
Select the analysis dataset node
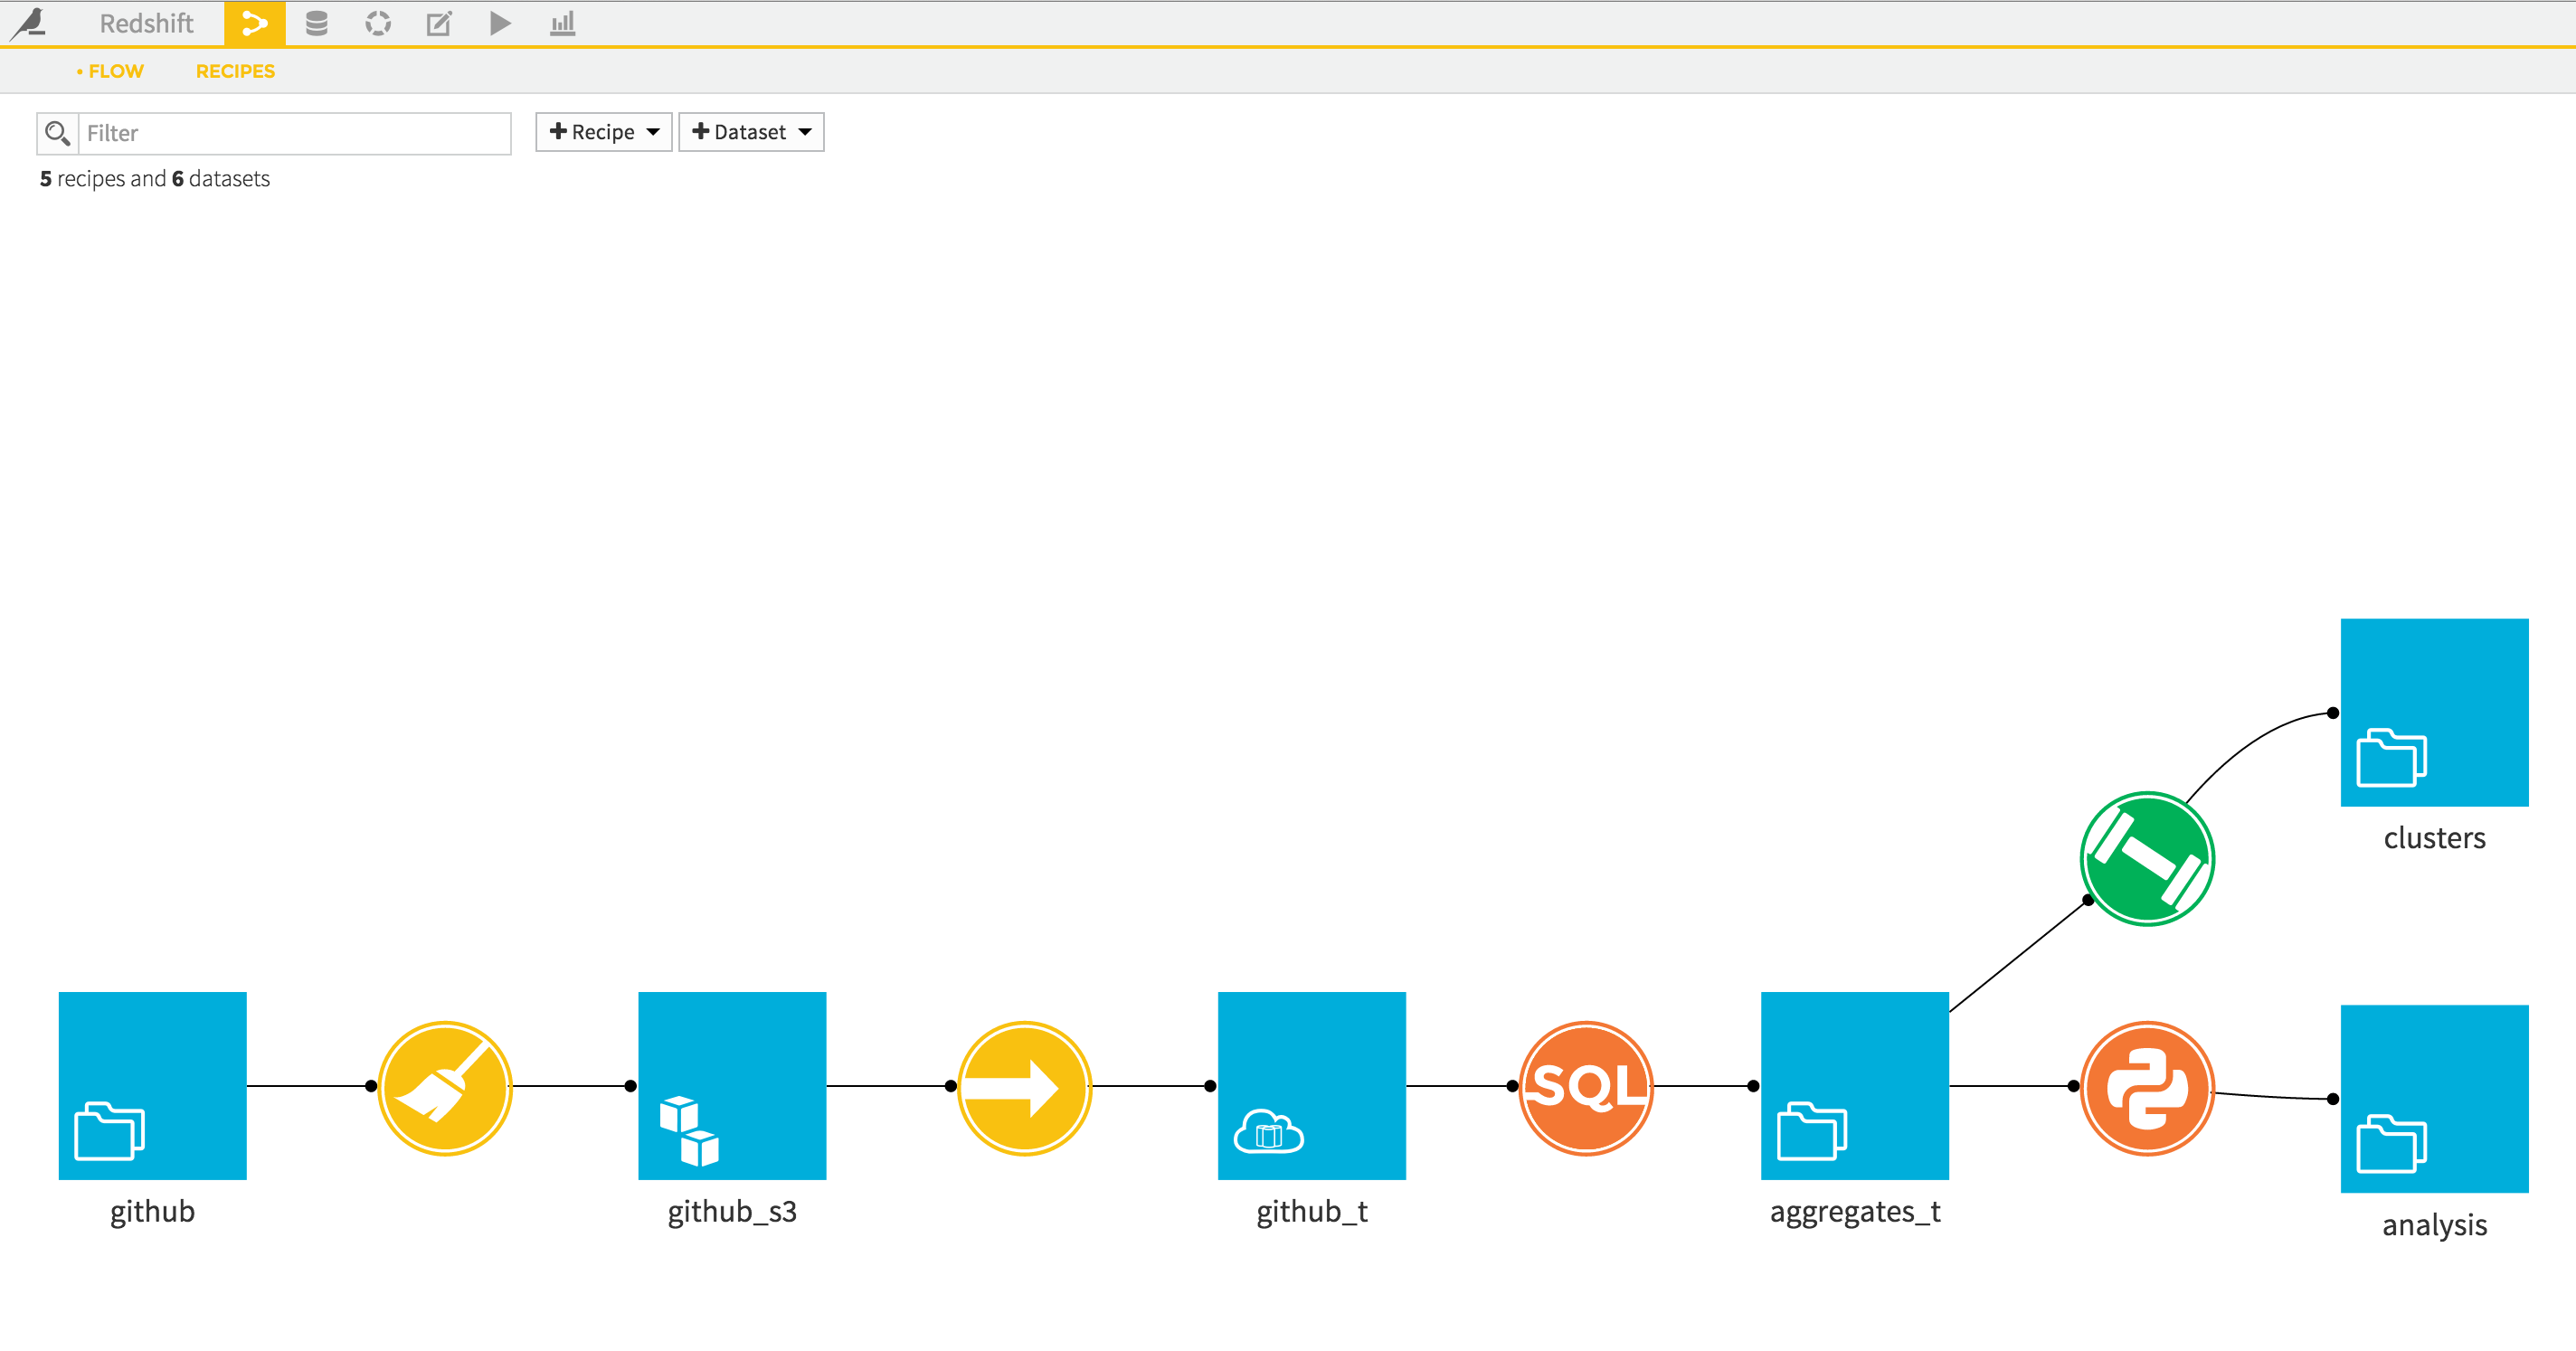tap(2434, 1098)
